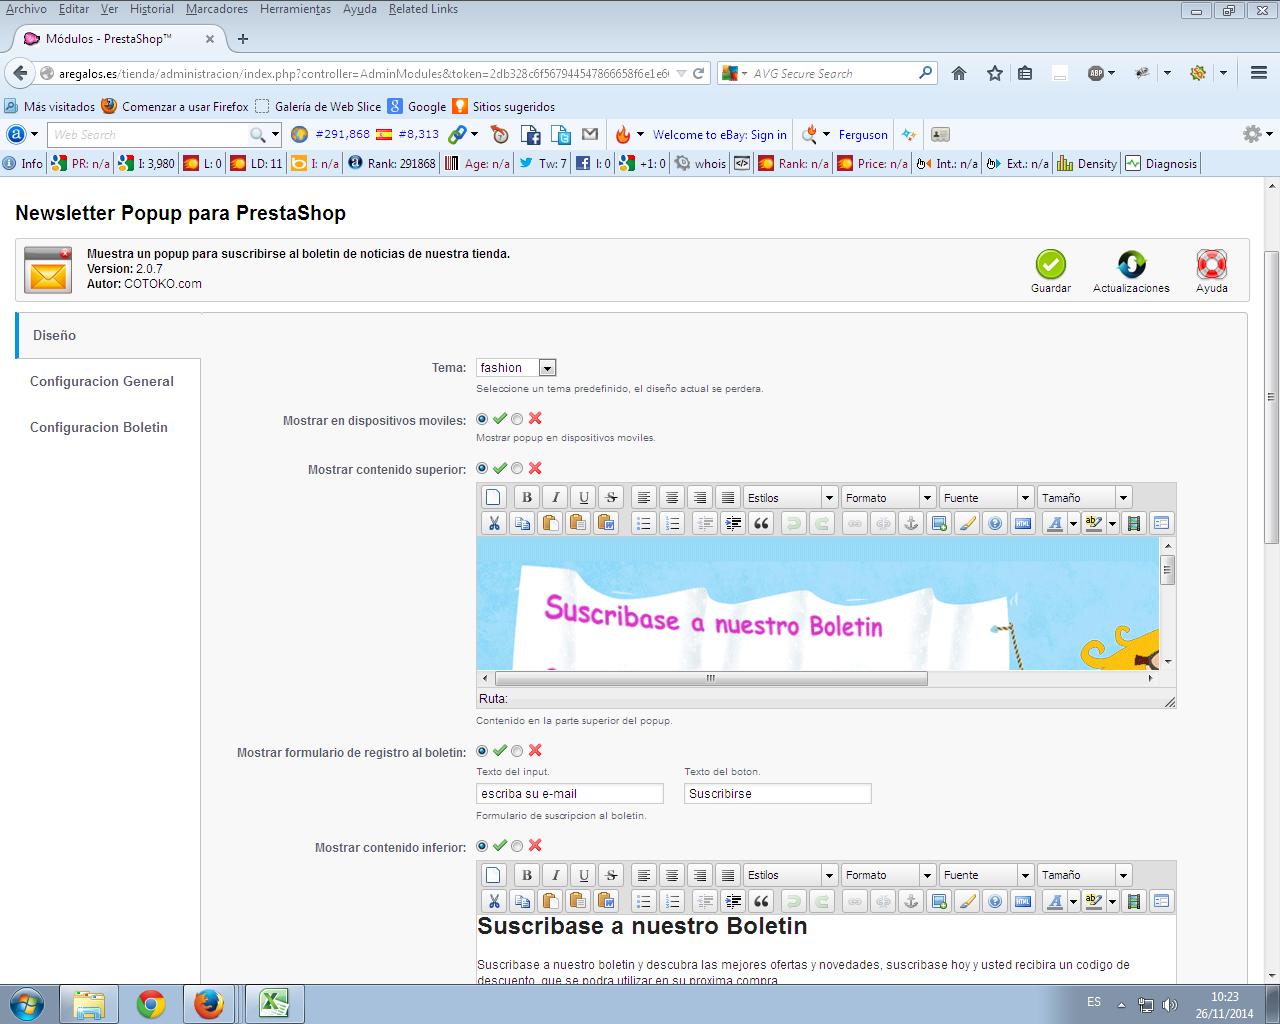
Task: Enable 'Mostrar en dispositivos moviles' yes radio
Action: pos(483,419)
